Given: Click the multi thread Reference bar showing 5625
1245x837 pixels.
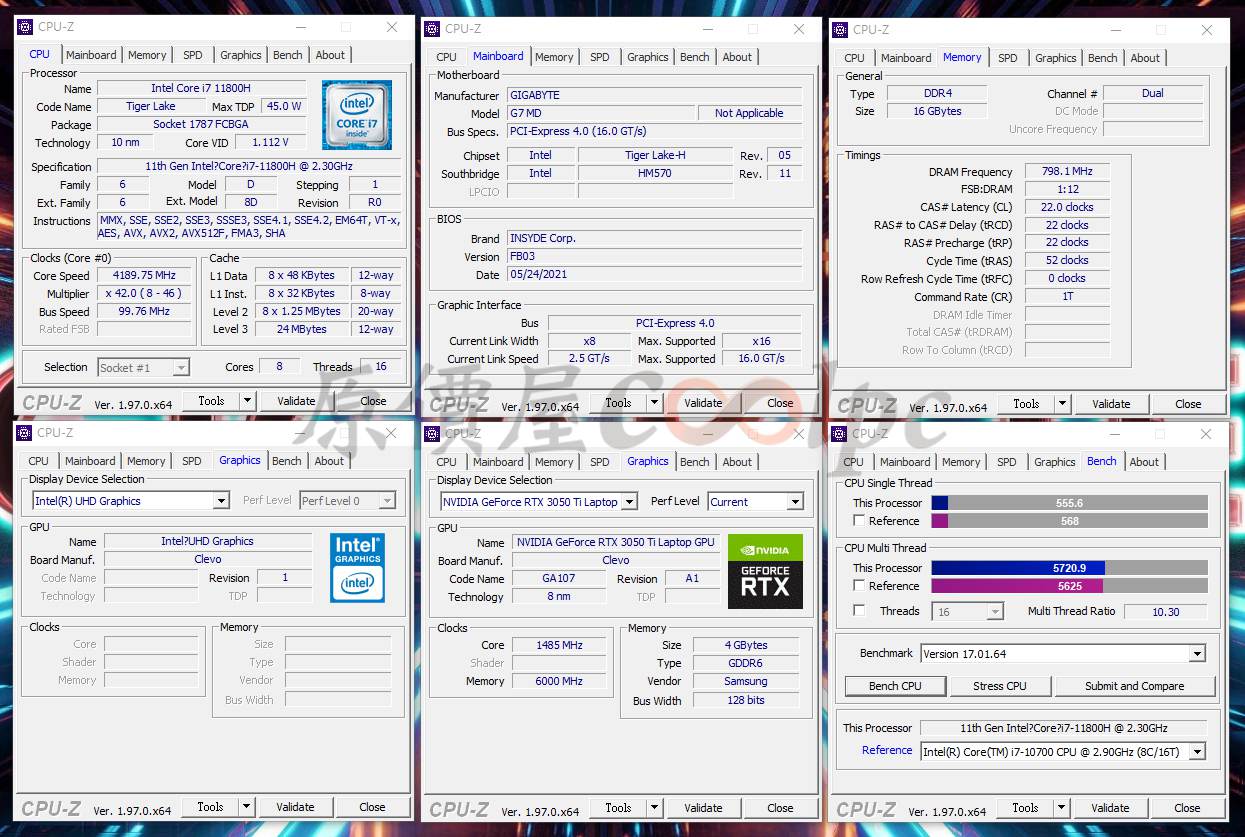Looking at the screenshot, I should [1069, 586].
